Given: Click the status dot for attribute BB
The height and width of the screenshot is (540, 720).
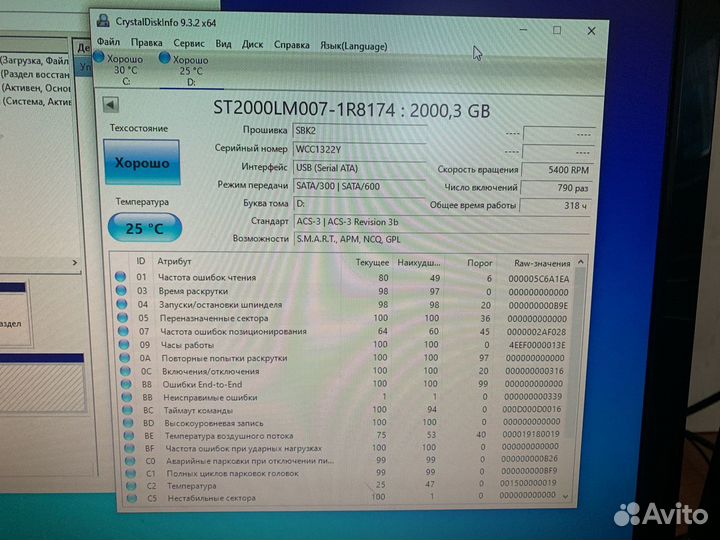Looking at the screenshot, I should coord(127,397).
